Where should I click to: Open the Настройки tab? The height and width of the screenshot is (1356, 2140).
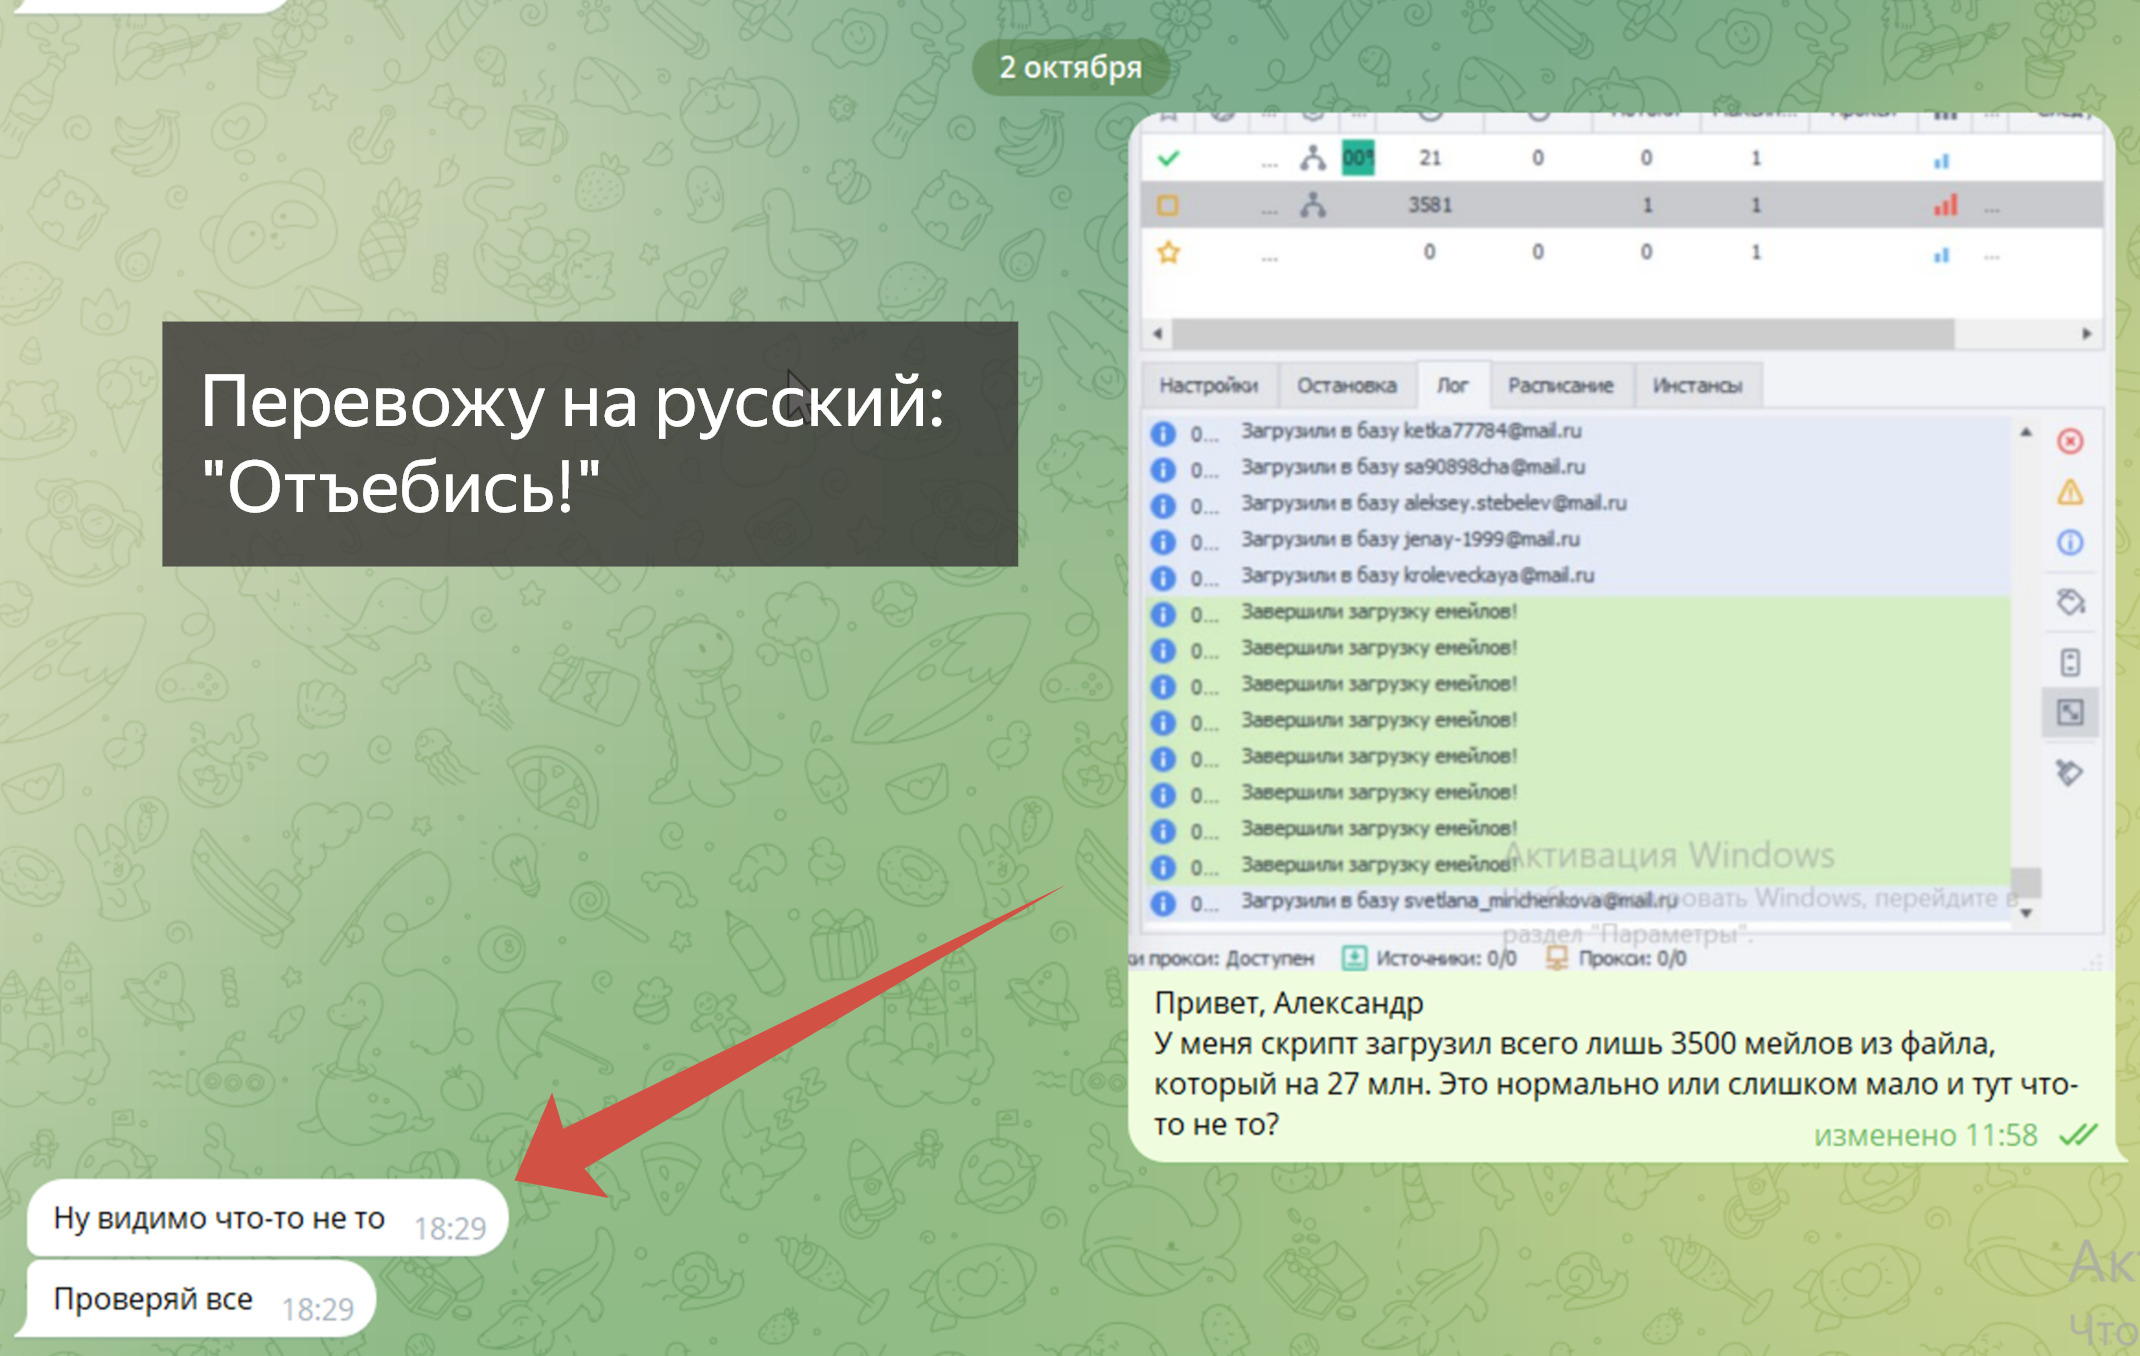pos(1208,386)
